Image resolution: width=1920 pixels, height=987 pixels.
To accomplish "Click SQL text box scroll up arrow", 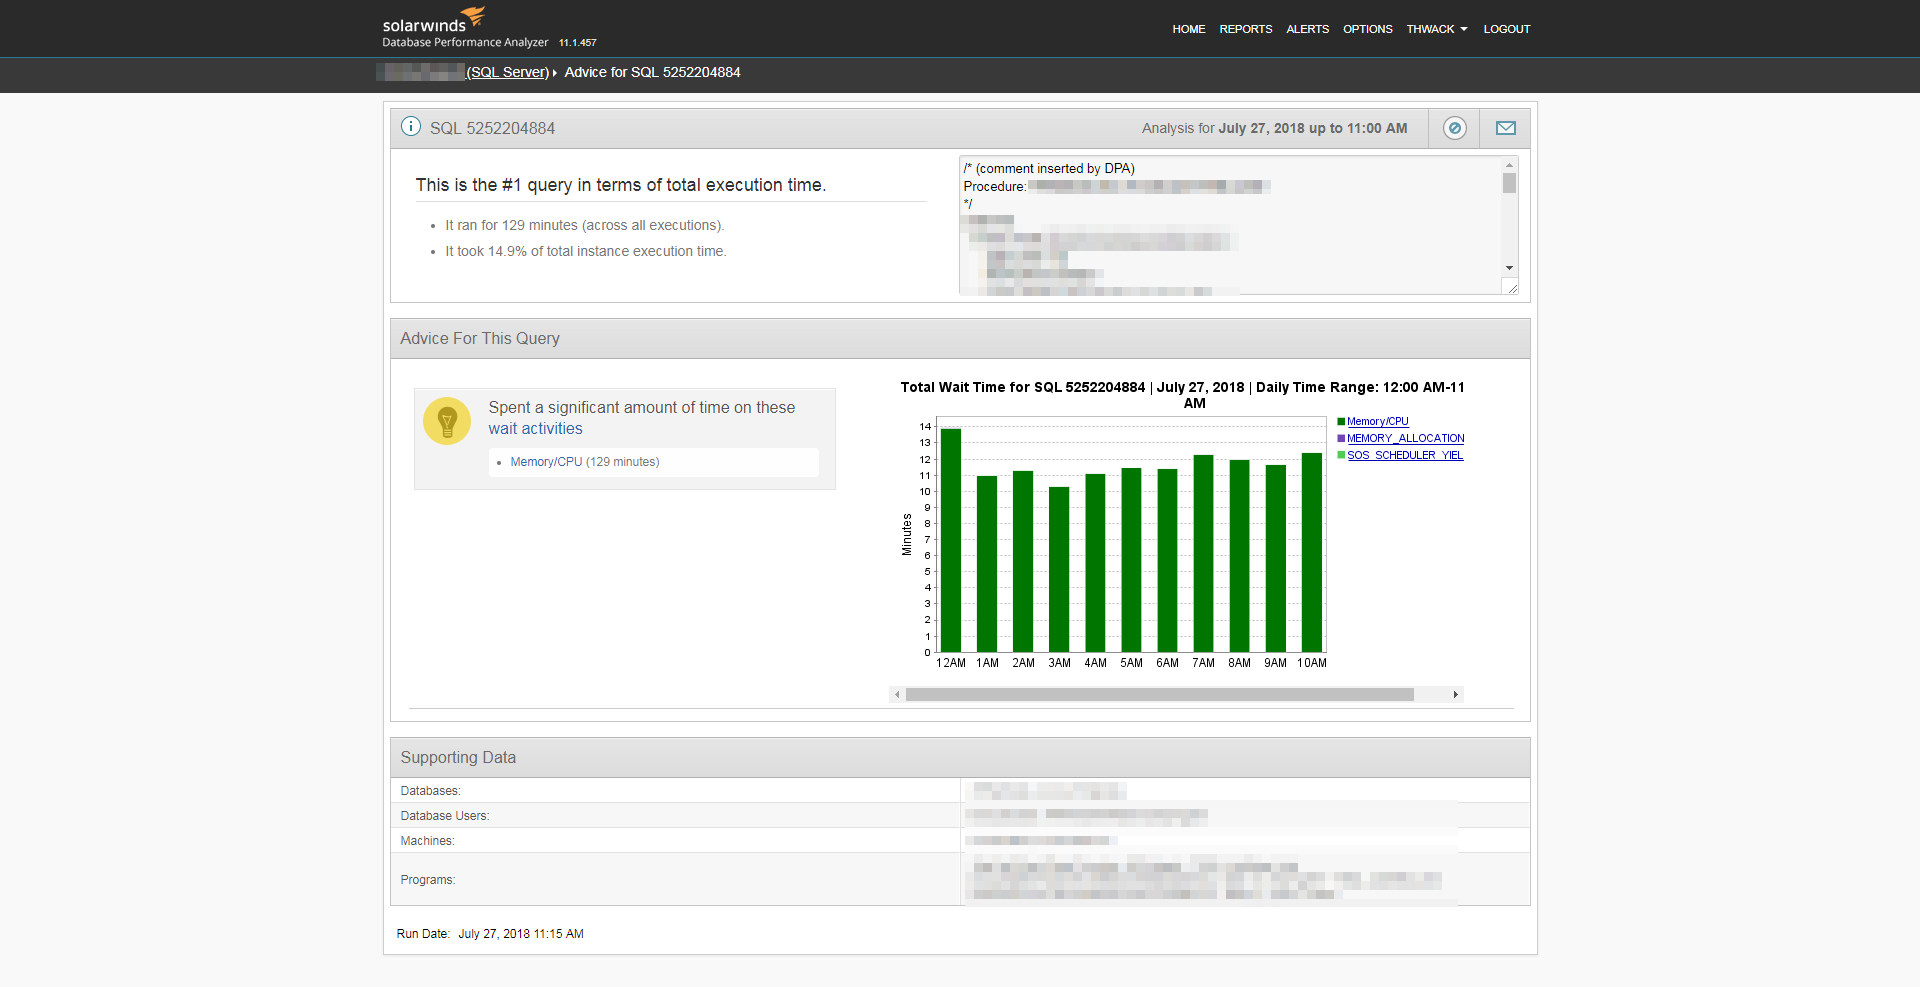I will pyautogui.click(x=1509, y=165).
